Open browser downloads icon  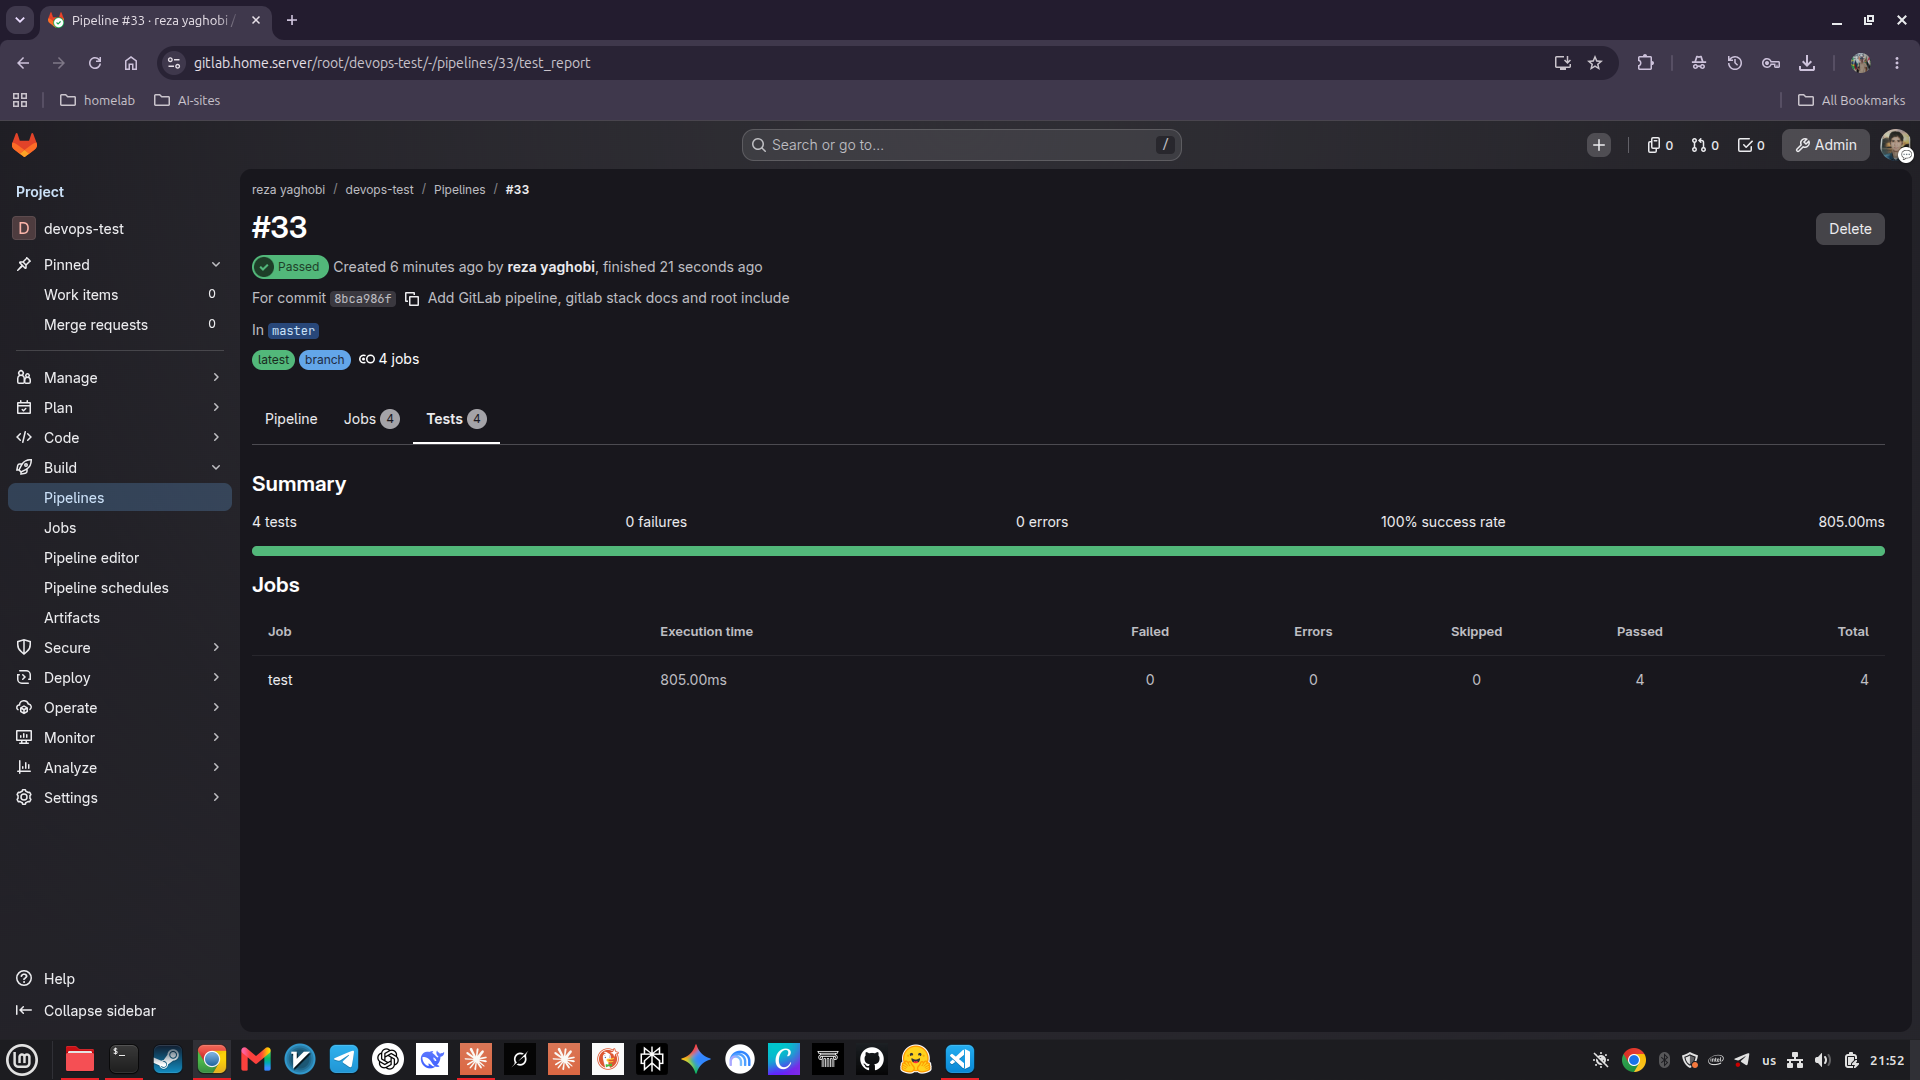point(1807,63)
